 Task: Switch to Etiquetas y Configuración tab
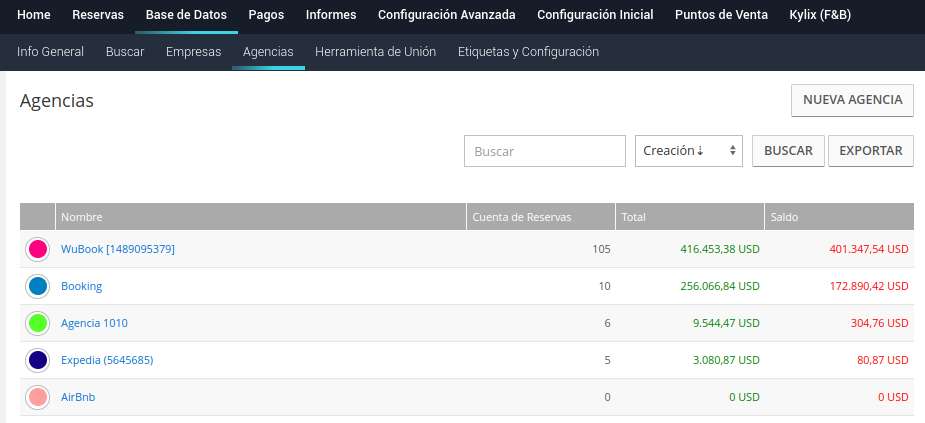tap(528, 52)
